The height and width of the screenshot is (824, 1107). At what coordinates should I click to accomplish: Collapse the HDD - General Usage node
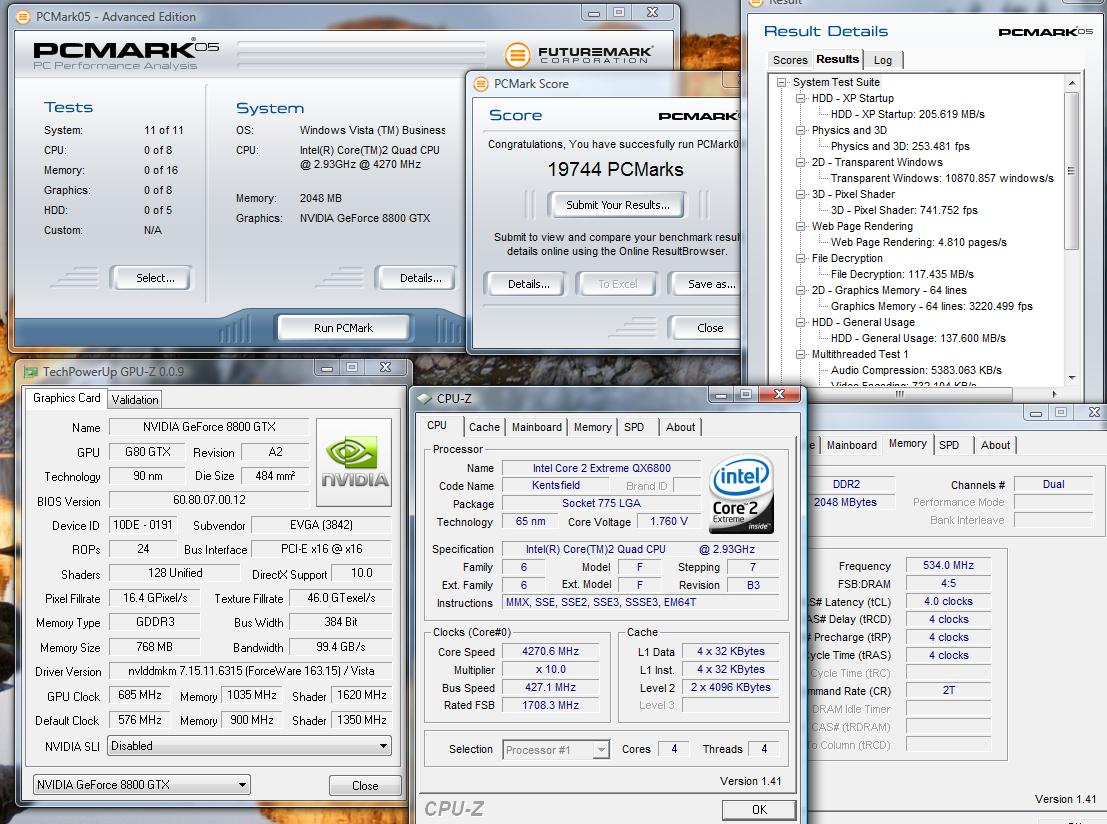click(x=801, y=322)
